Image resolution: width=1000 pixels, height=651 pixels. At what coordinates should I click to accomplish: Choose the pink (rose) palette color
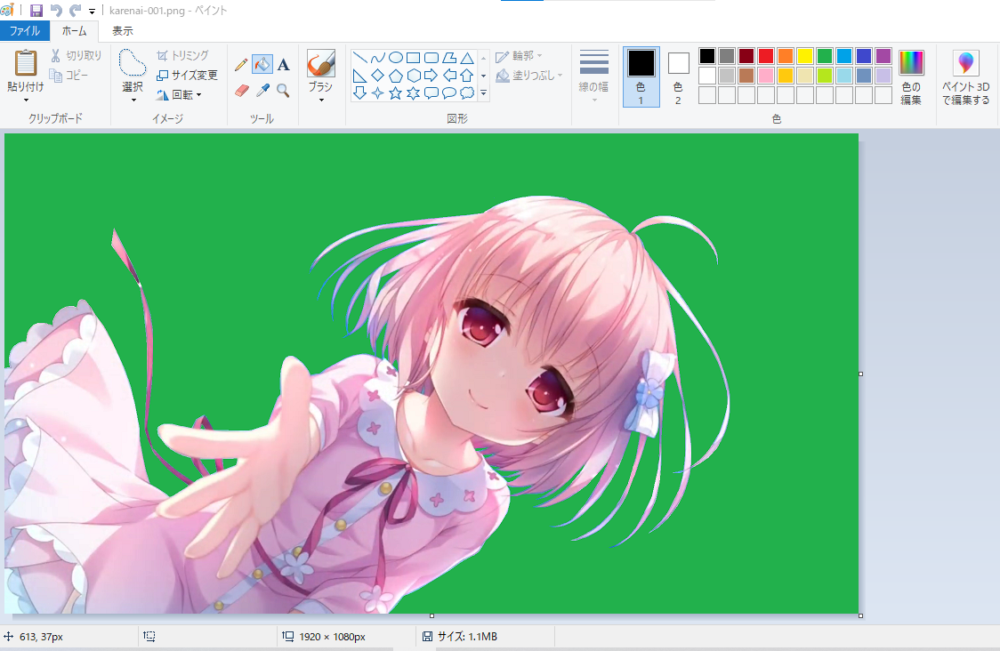point(766,76)
